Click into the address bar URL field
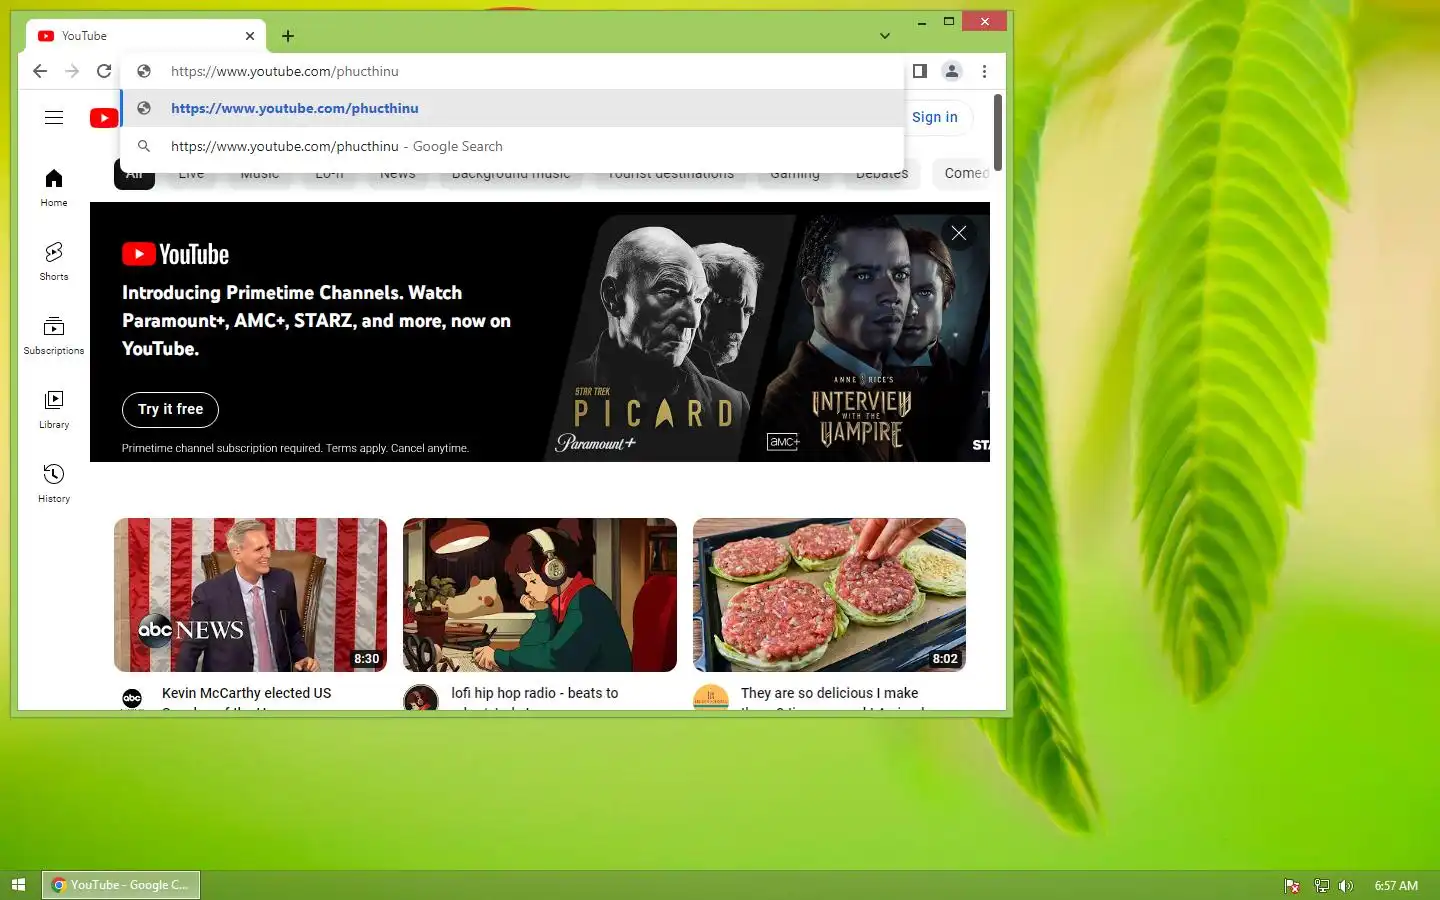This screenshot has height=900, width=1440. (x=512, y=71)
